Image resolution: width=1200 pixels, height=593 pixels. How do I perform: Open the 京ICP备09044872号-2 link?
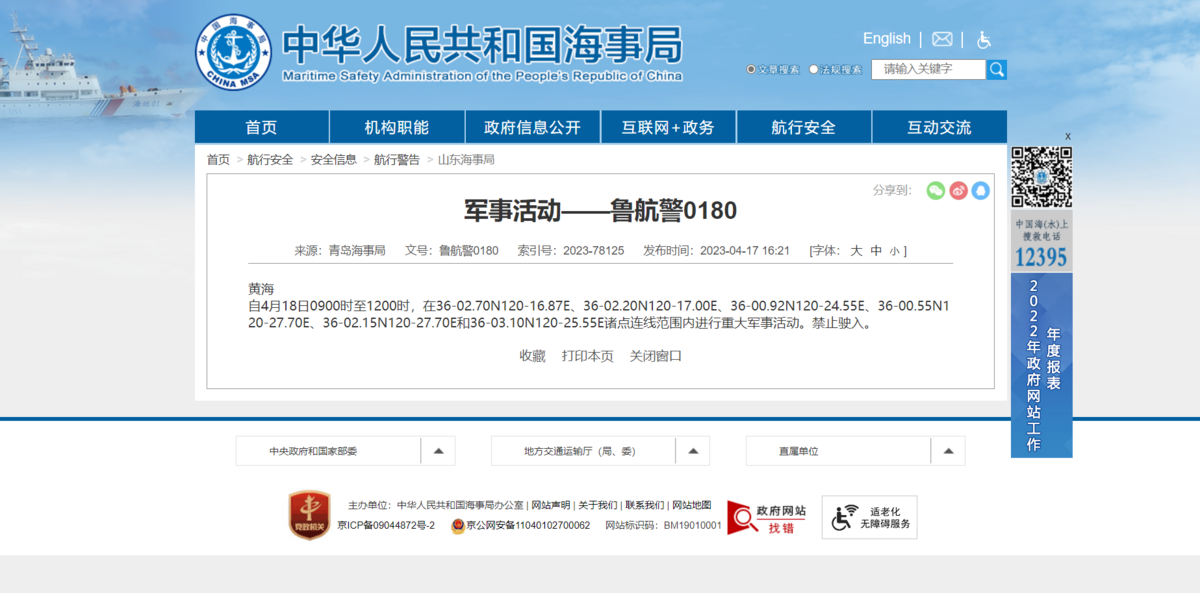tap(386, 525)
